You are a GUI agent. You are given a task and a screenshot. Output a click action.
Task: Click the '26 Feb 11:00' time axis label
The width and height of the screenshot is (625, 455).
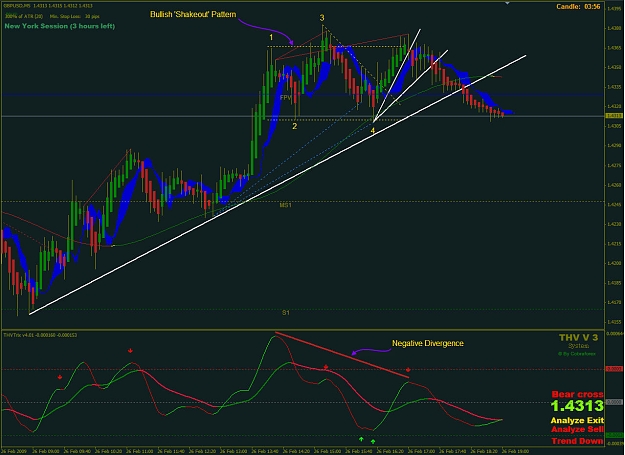(140, 451)
